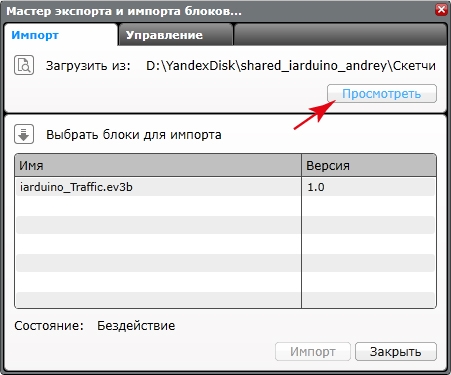Screen dimensions: 451x375
Task: Click the disabled Импорт button
Action: point(313,351)
